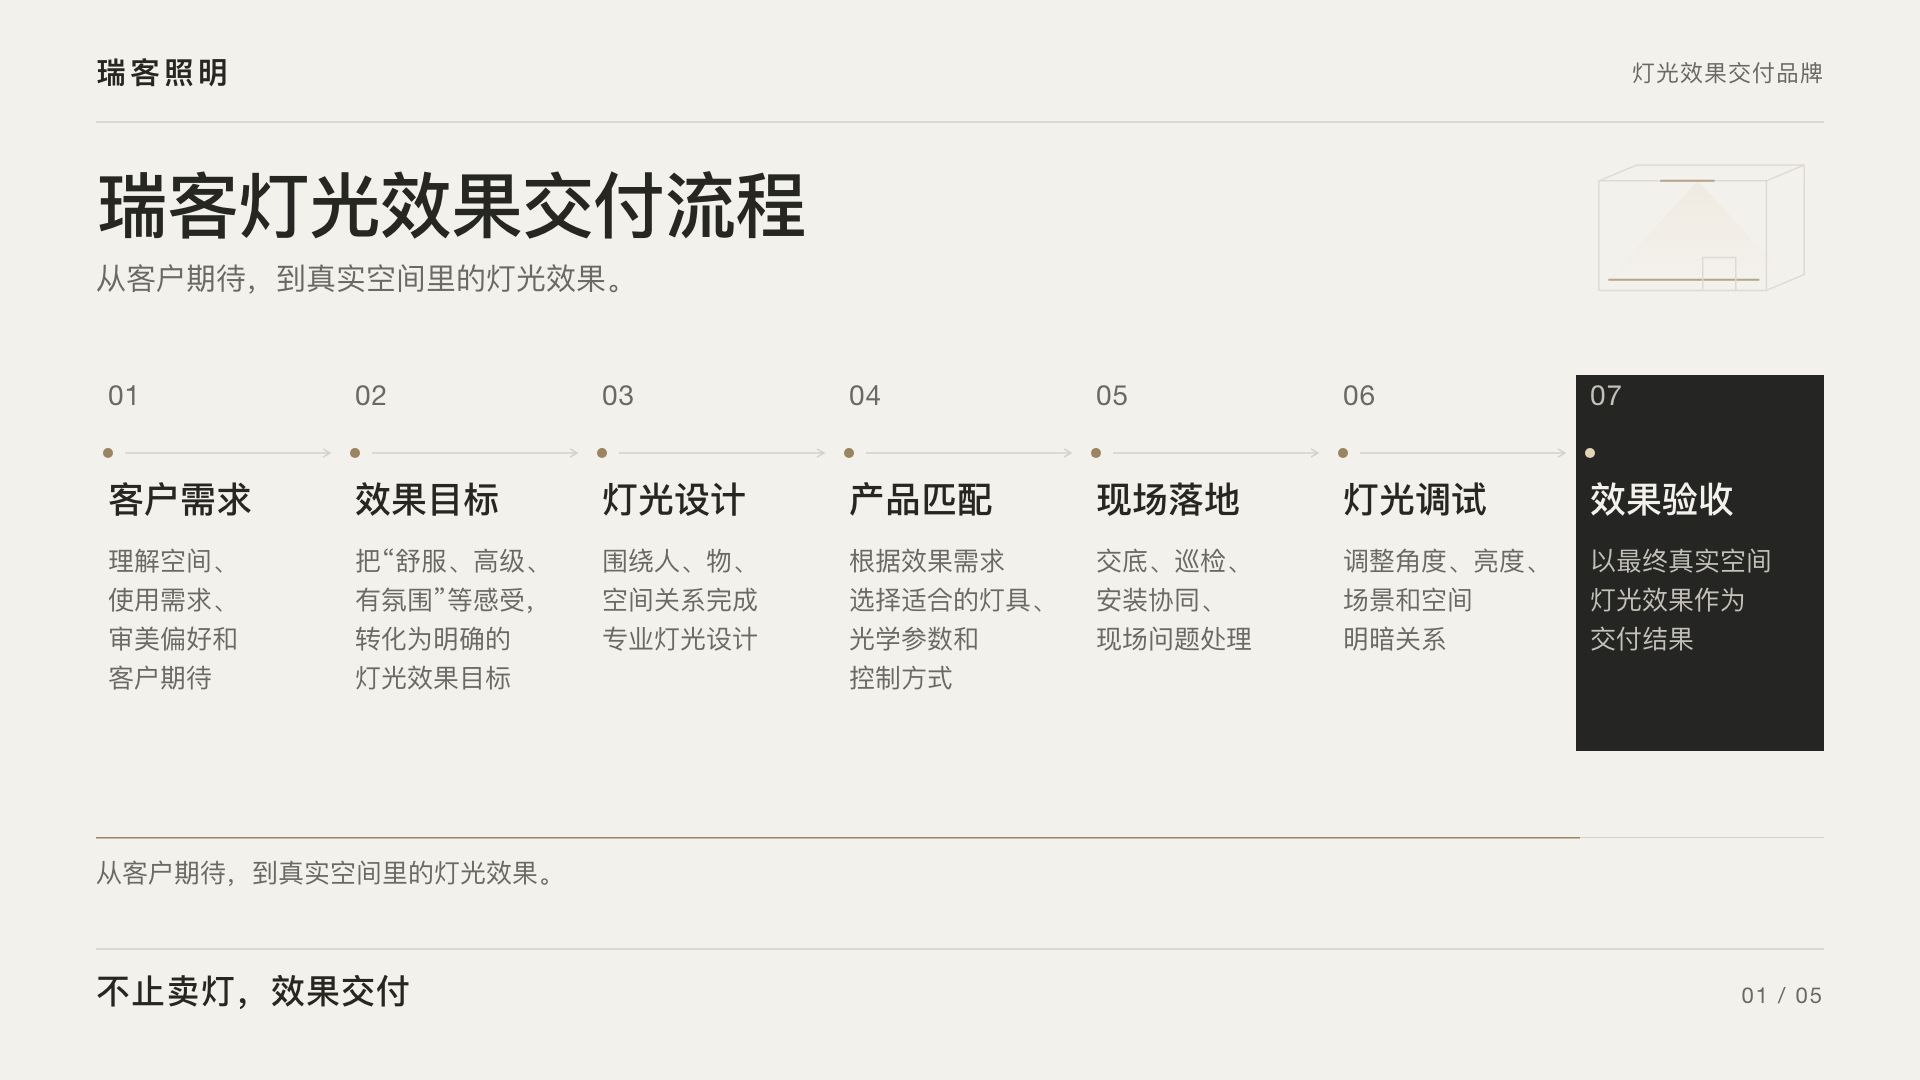Select the 产品匹配 step heading
Image resolution: width=1920 pixels, height=1080 pixels.
(921, 500)
